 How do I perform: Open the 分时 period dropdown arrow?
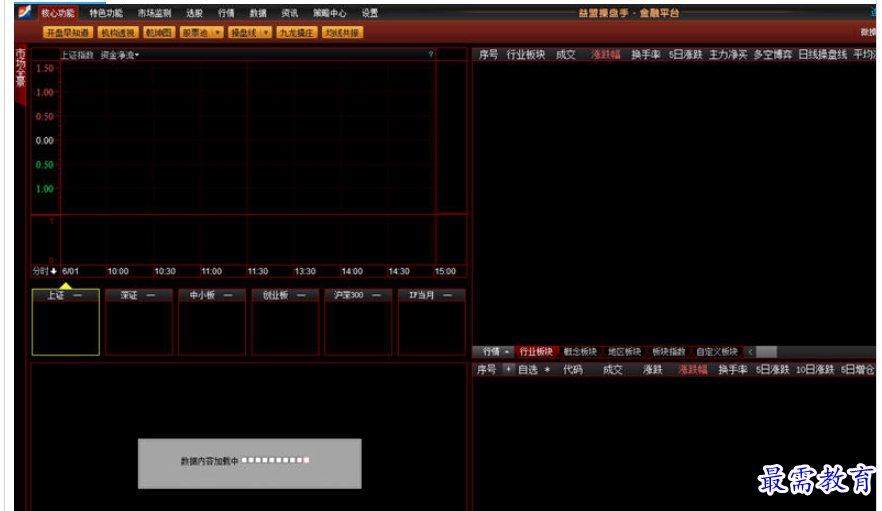(x=54, y=271)
